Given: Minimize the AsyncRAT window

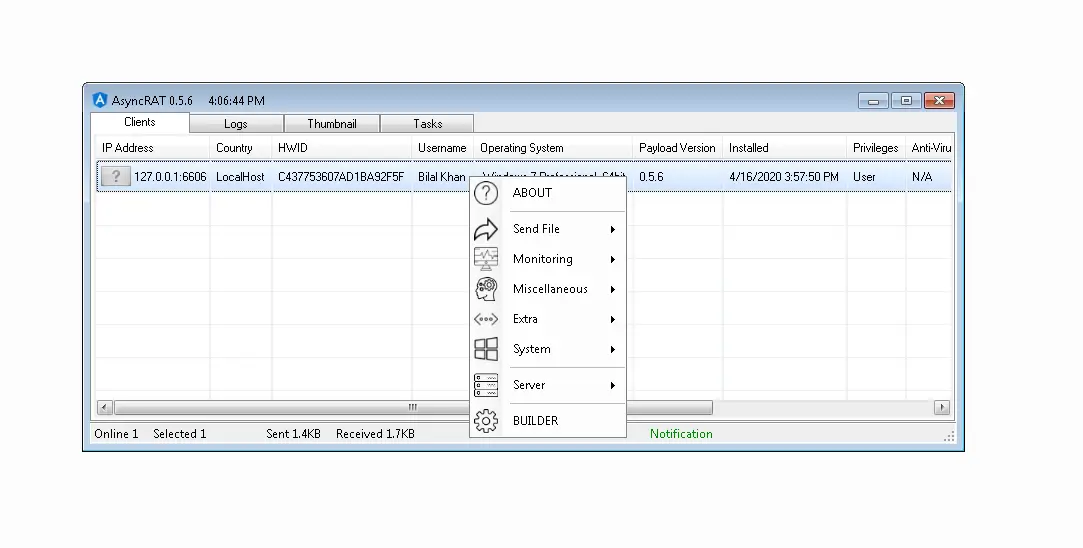Looking at the screenshot, I should pos(873,101).
